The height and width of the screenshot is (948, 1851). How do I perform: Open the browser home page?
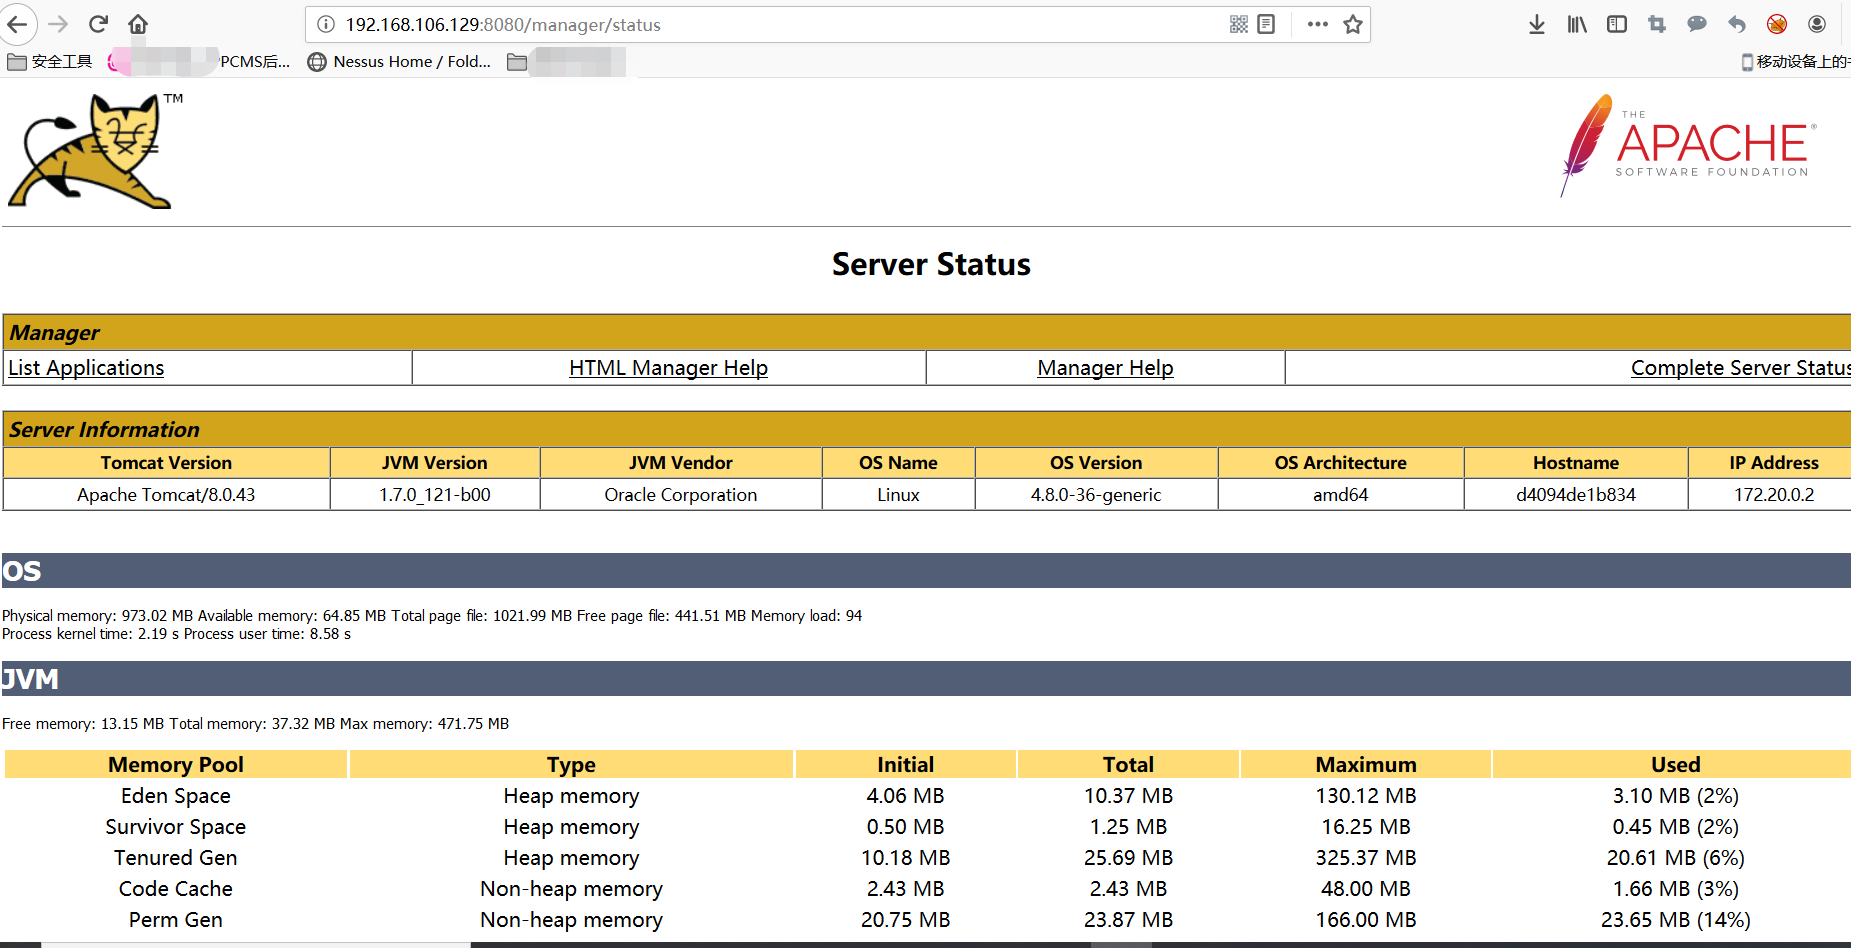(138, 24)
